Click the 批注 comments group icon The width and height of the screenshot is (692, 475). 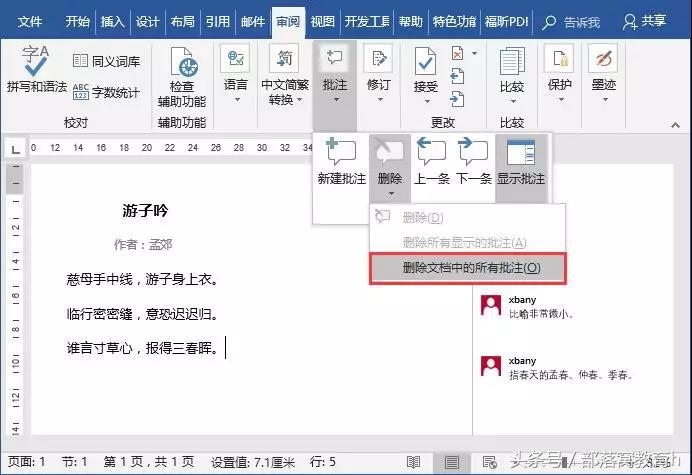335,58
